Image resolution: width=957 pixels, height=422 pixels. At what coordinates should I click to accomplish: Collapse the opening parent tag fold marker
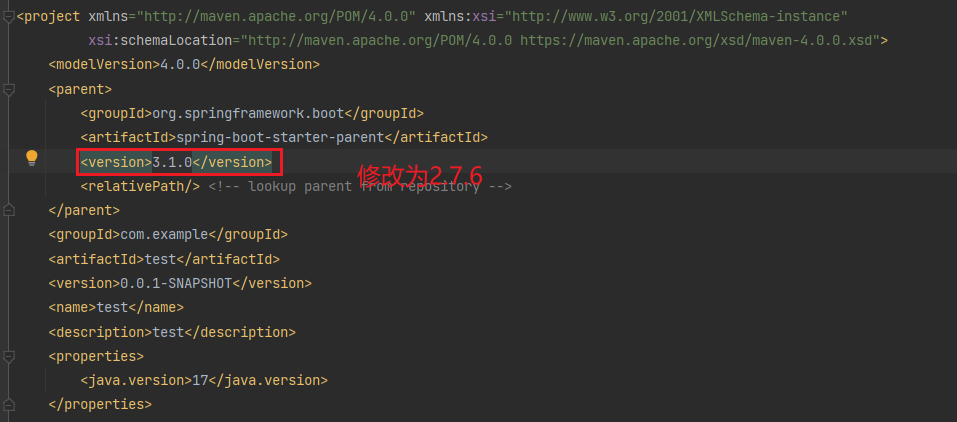click(8, 90)
